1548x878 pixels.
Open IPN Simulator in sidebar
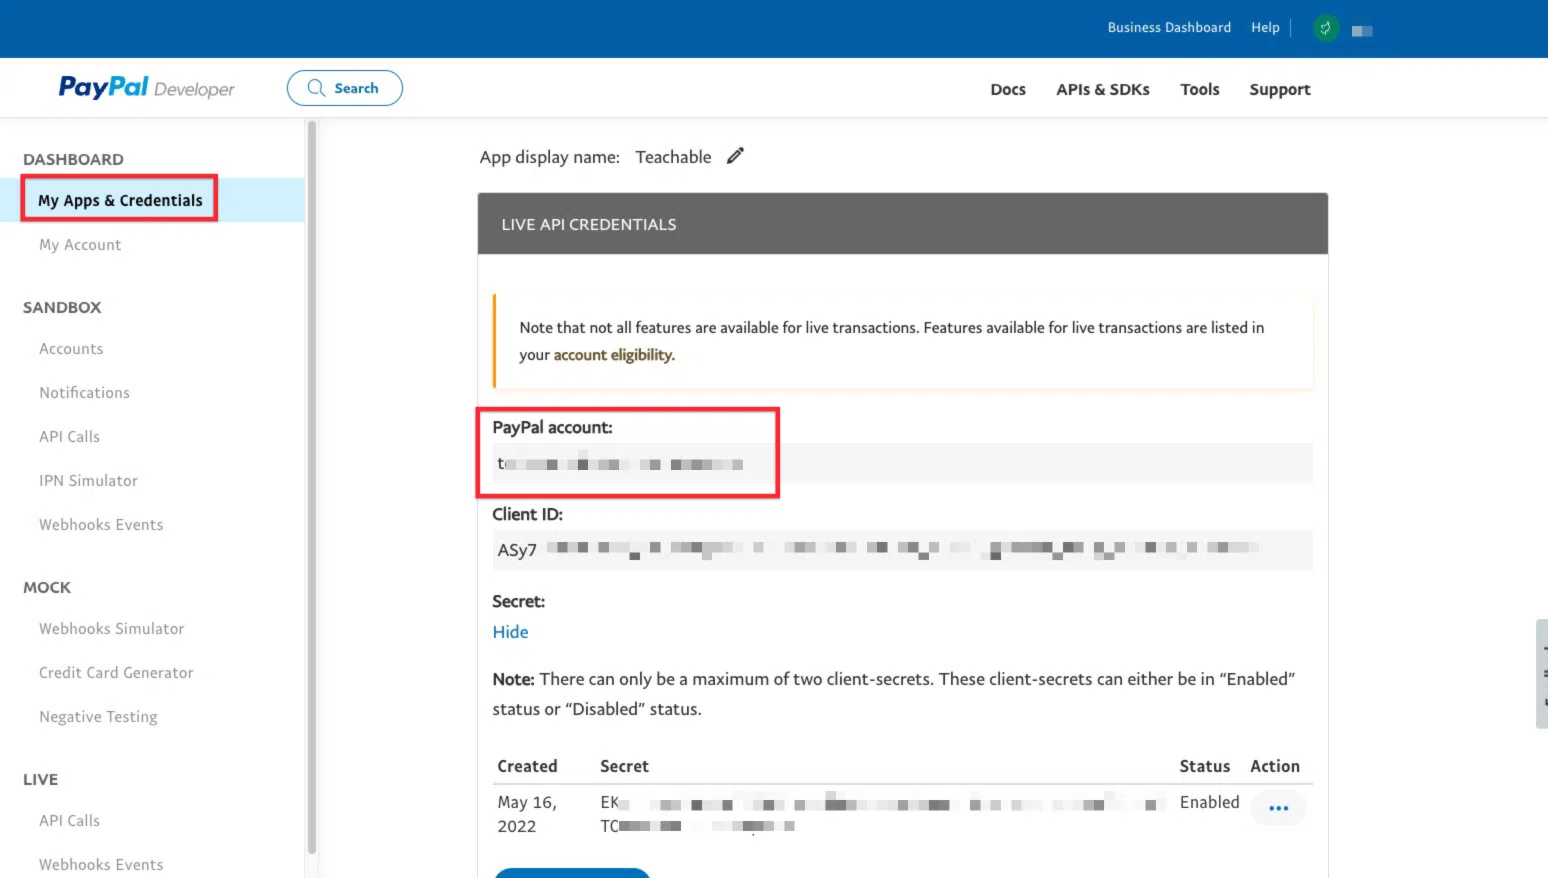pyautogui.click(x=88, y=481)
